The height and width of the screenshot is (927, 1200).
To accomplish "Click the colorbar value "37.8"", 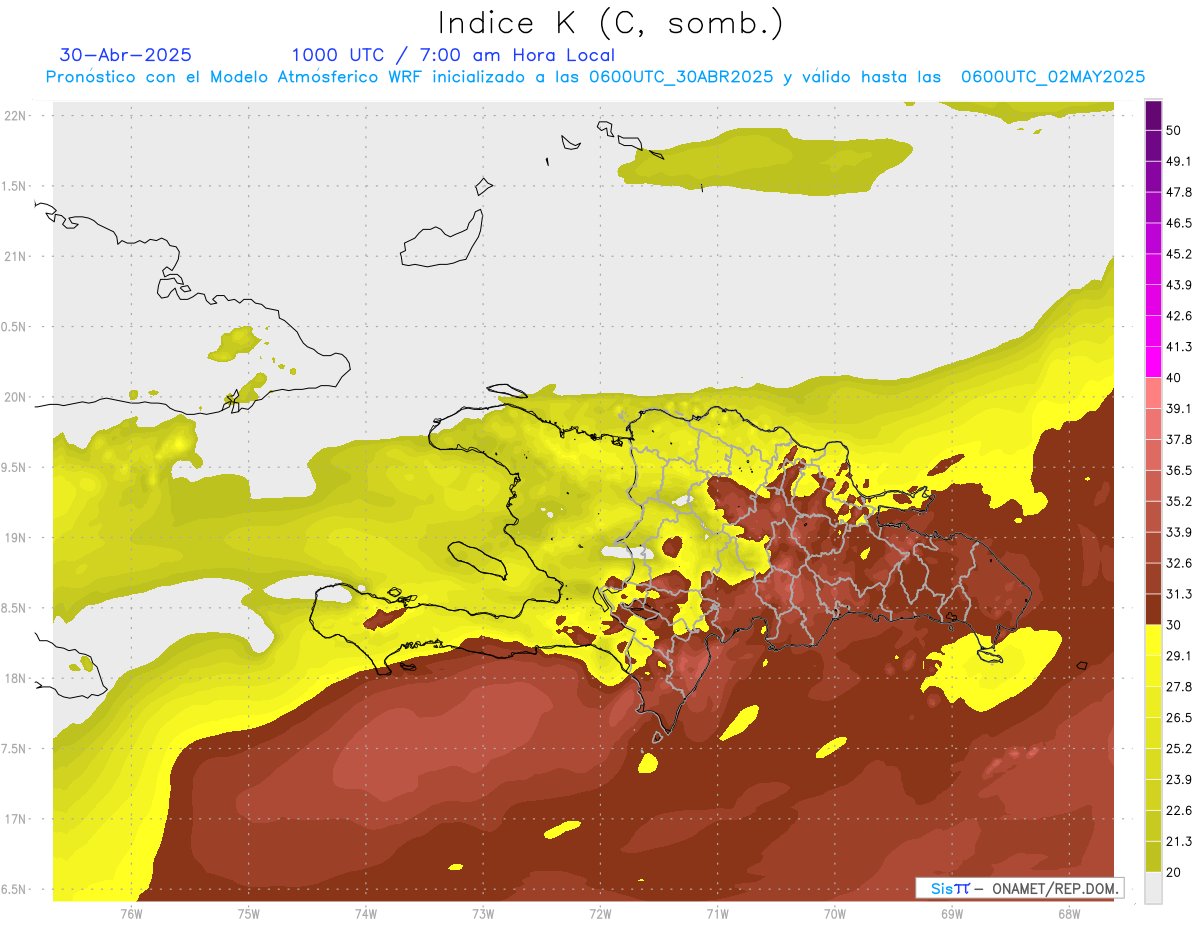I will 1180,440.
